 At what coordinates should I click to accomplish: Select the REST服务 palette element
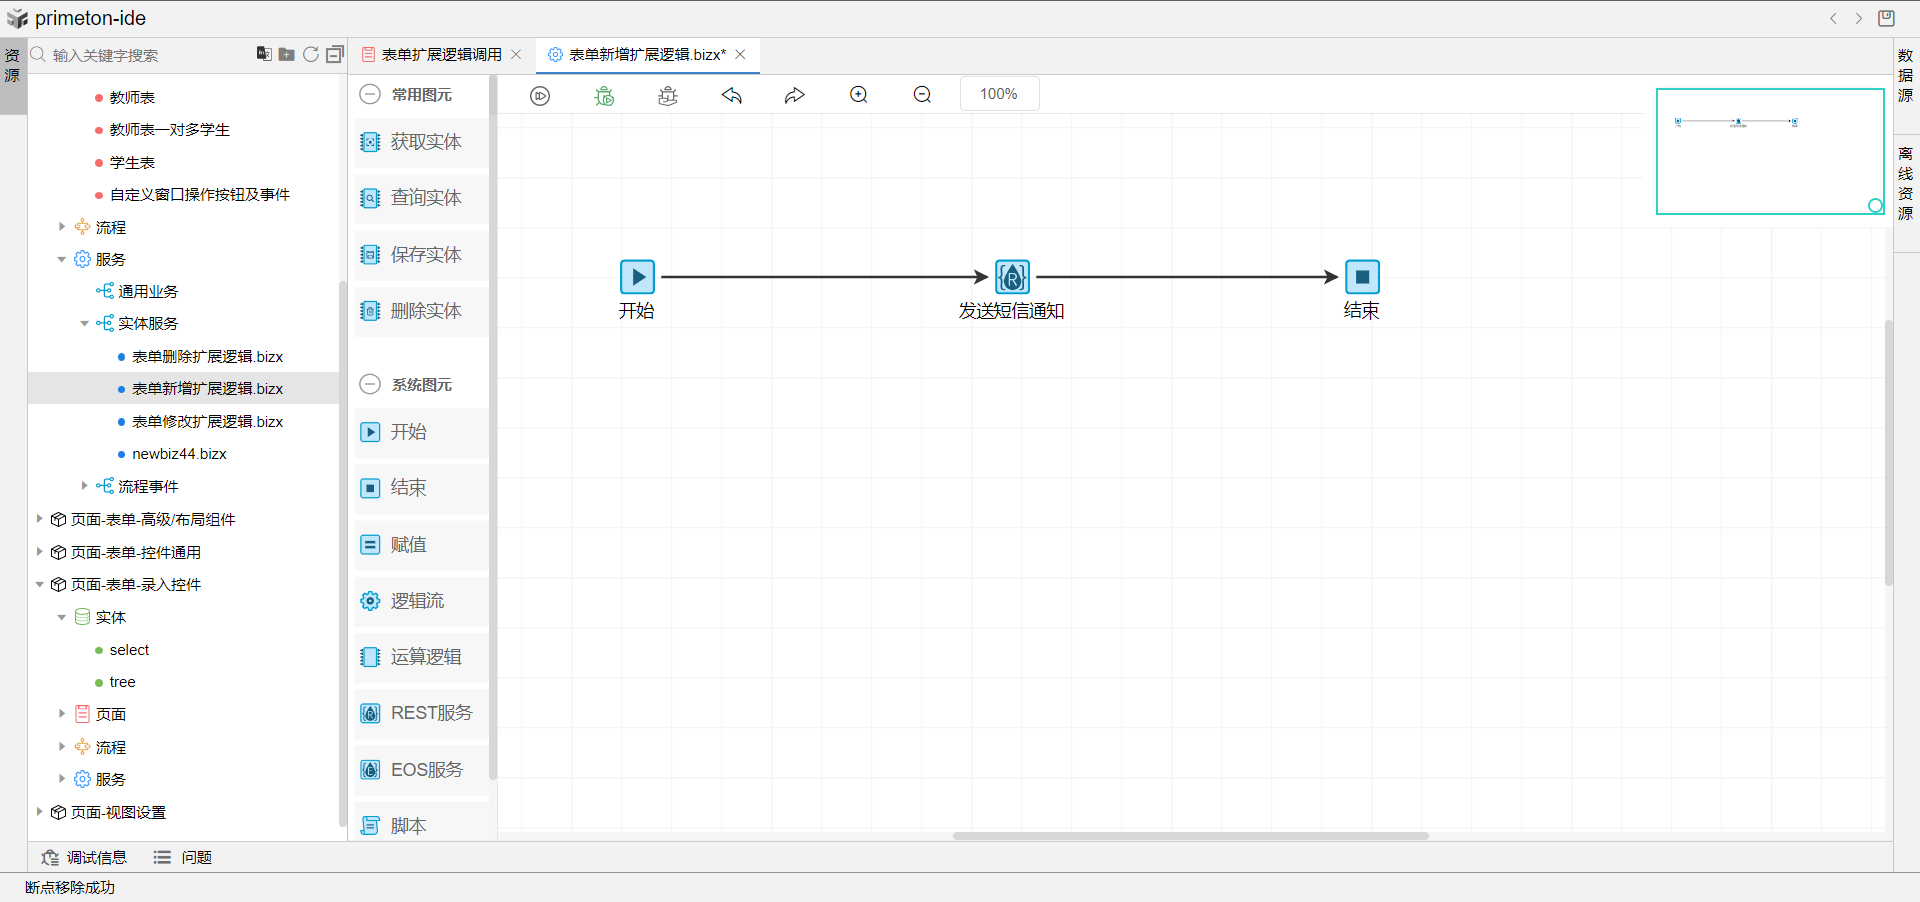coord(420,713)
